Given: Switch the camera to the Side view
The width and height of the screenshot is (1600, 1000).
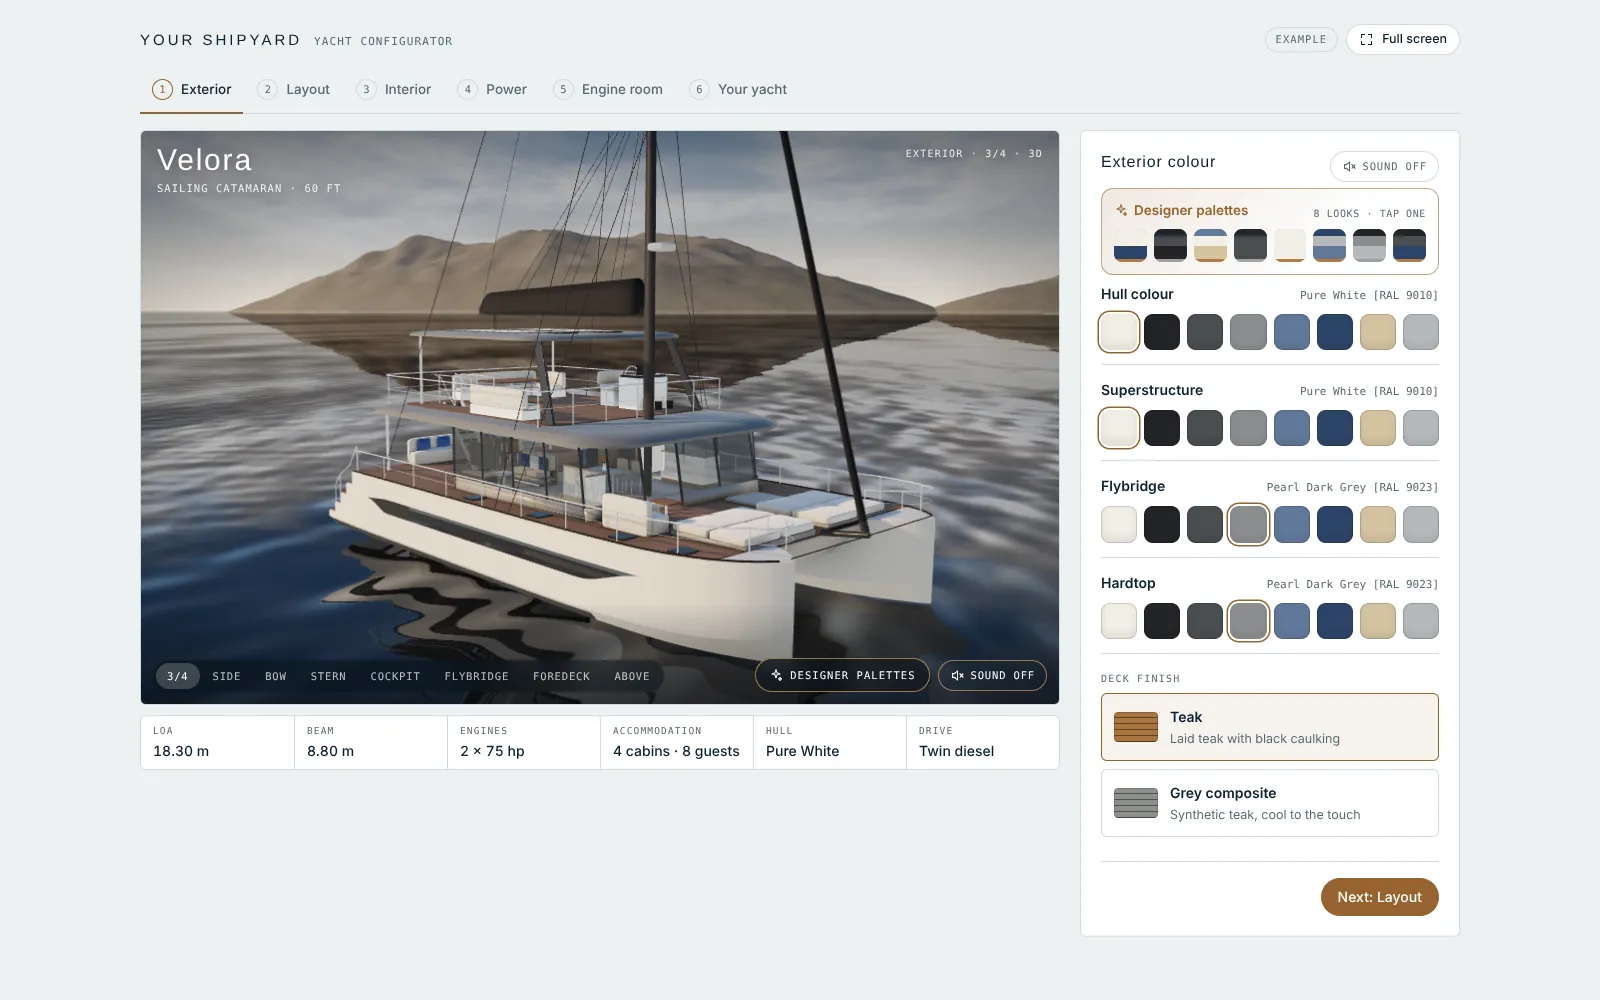Looking at the screenshot, I should point(226,676).
